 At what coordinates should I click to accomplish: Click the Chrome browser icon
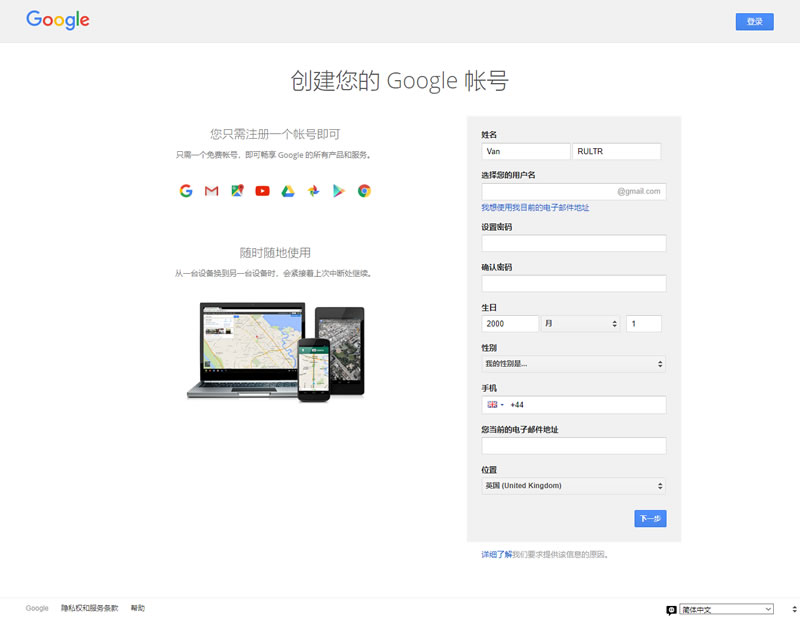point(364,191)
